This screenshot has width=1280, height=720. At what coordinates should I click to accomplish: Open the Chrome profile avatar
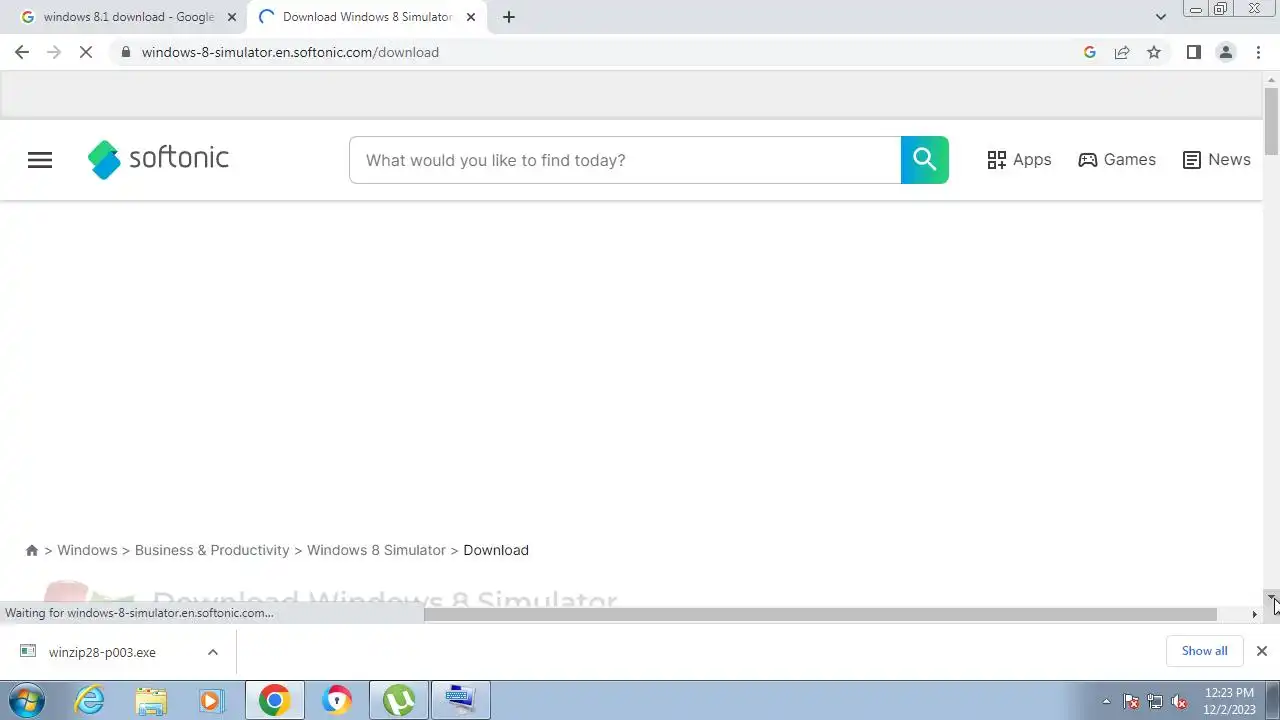point(1226,52)
